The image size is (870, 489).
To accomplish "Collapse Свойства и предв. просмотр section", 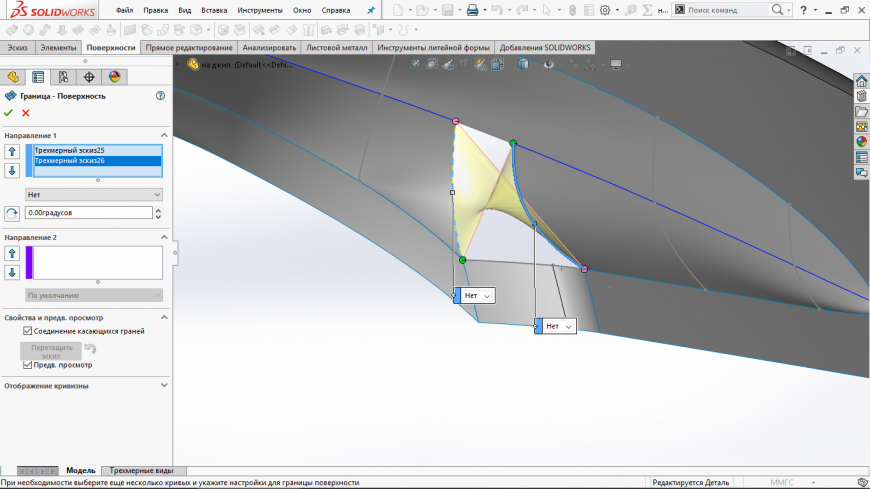I will click(164, 317).
